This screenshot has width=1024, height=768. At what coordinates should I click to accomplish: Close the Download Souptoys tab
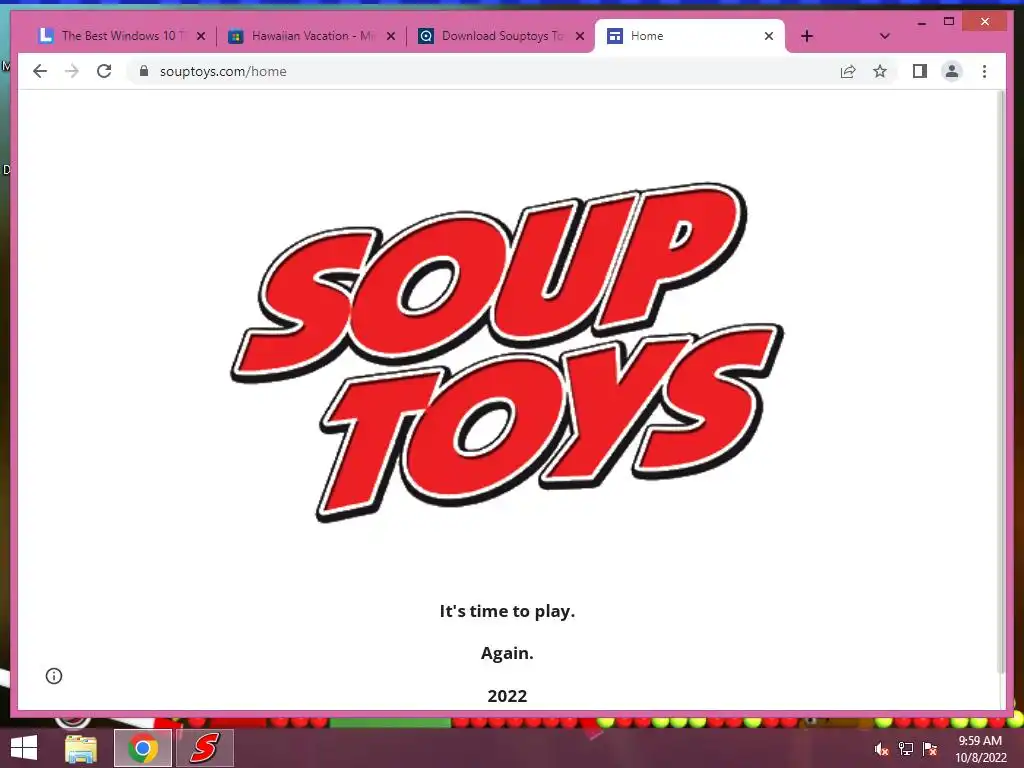[579, 36]
